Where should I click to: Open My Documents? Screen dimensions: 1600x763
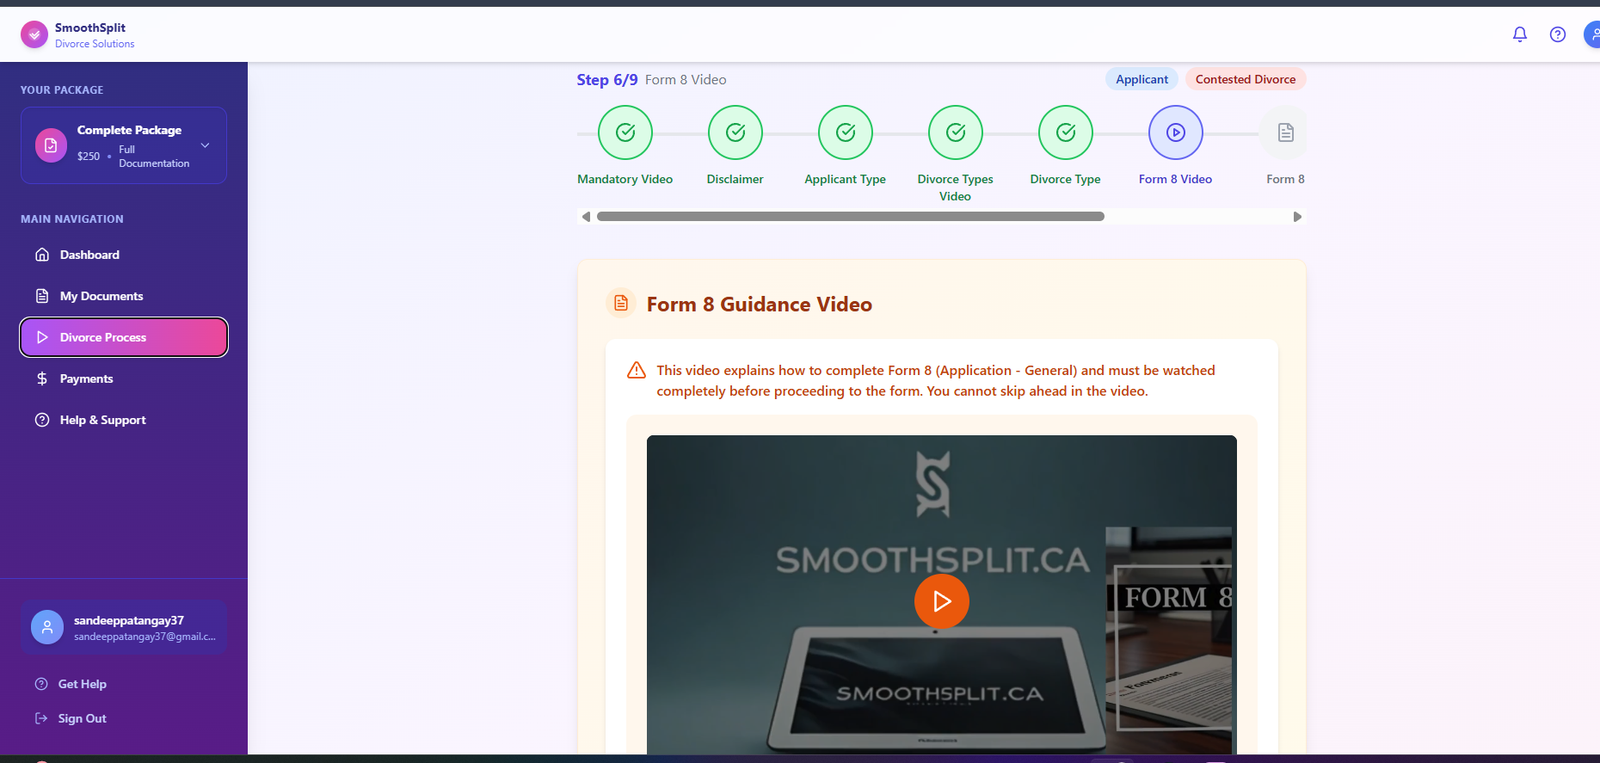tap(124, 296)
